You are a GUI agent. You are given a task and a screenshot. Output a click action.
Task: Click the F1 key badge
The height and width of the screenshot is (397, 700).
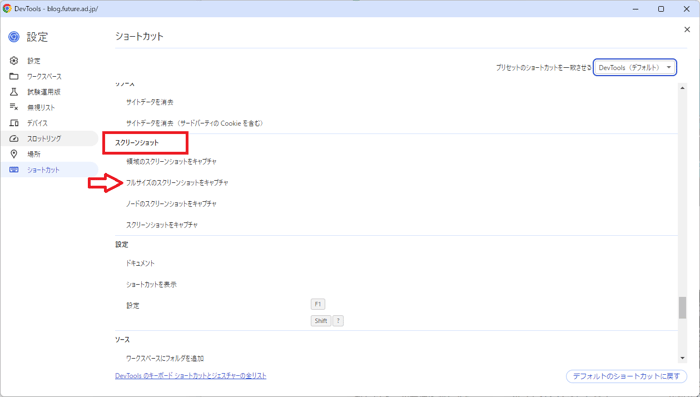click(x=318, y=304)
